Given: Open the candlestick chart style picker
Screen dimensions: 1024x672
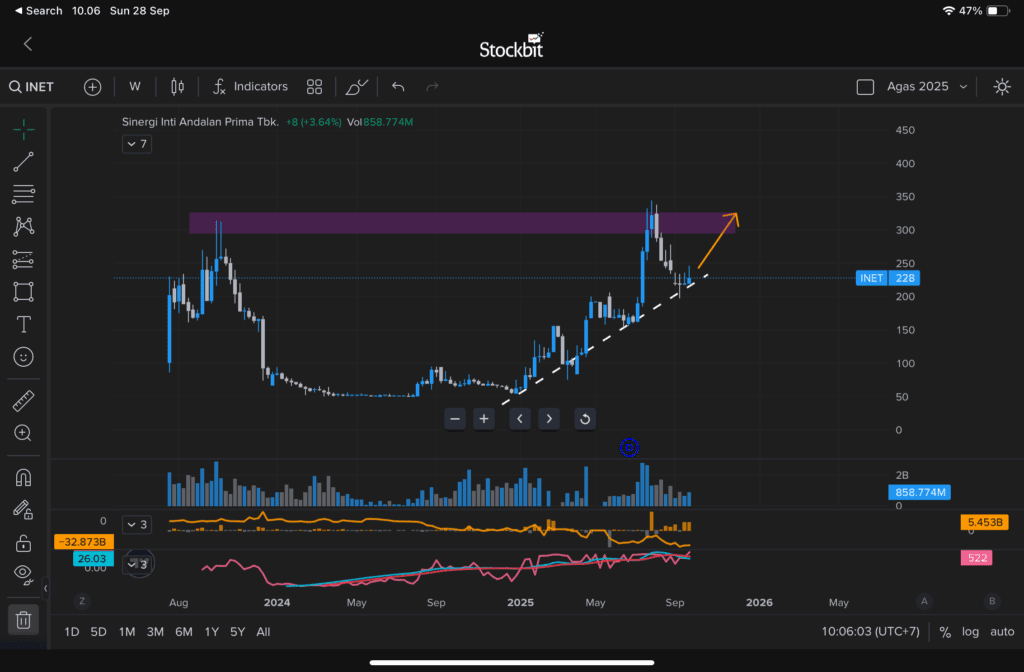Looking at the screenshot, I should [x=178, y=87].
